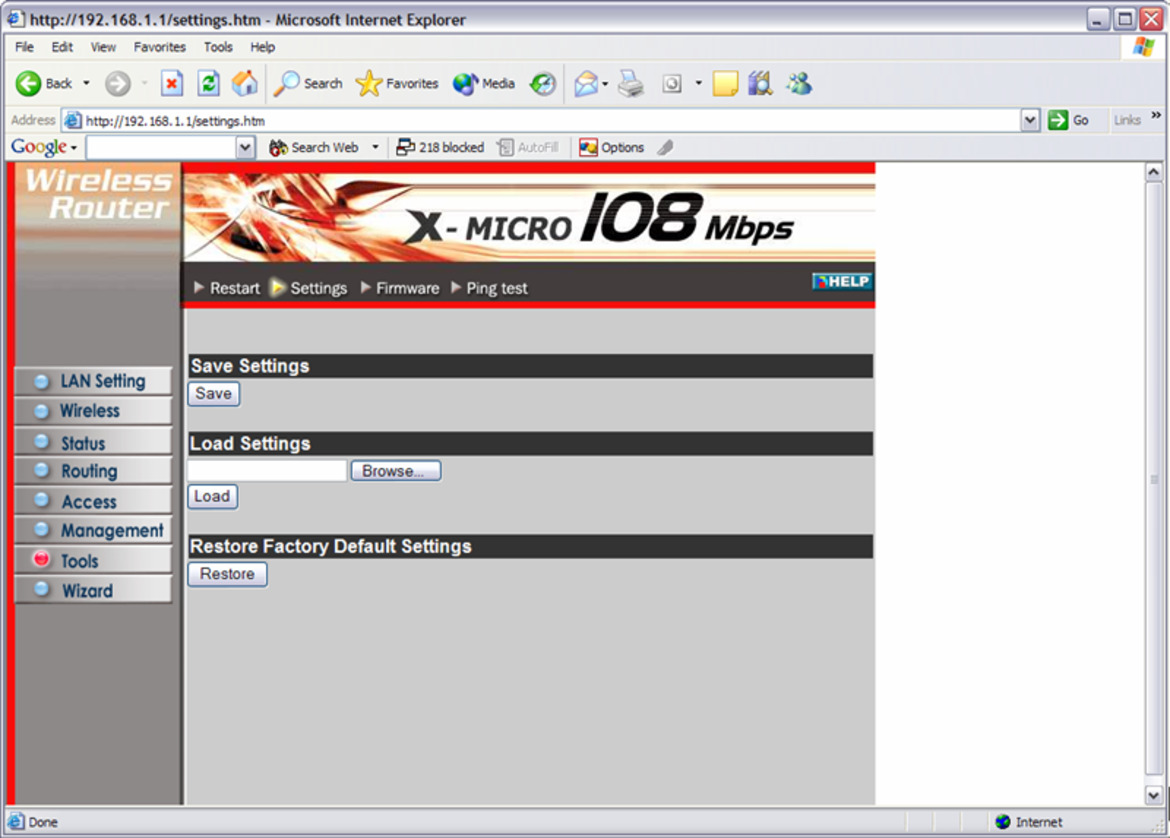
Task: Open the File menu
Action: coord(25,47)
